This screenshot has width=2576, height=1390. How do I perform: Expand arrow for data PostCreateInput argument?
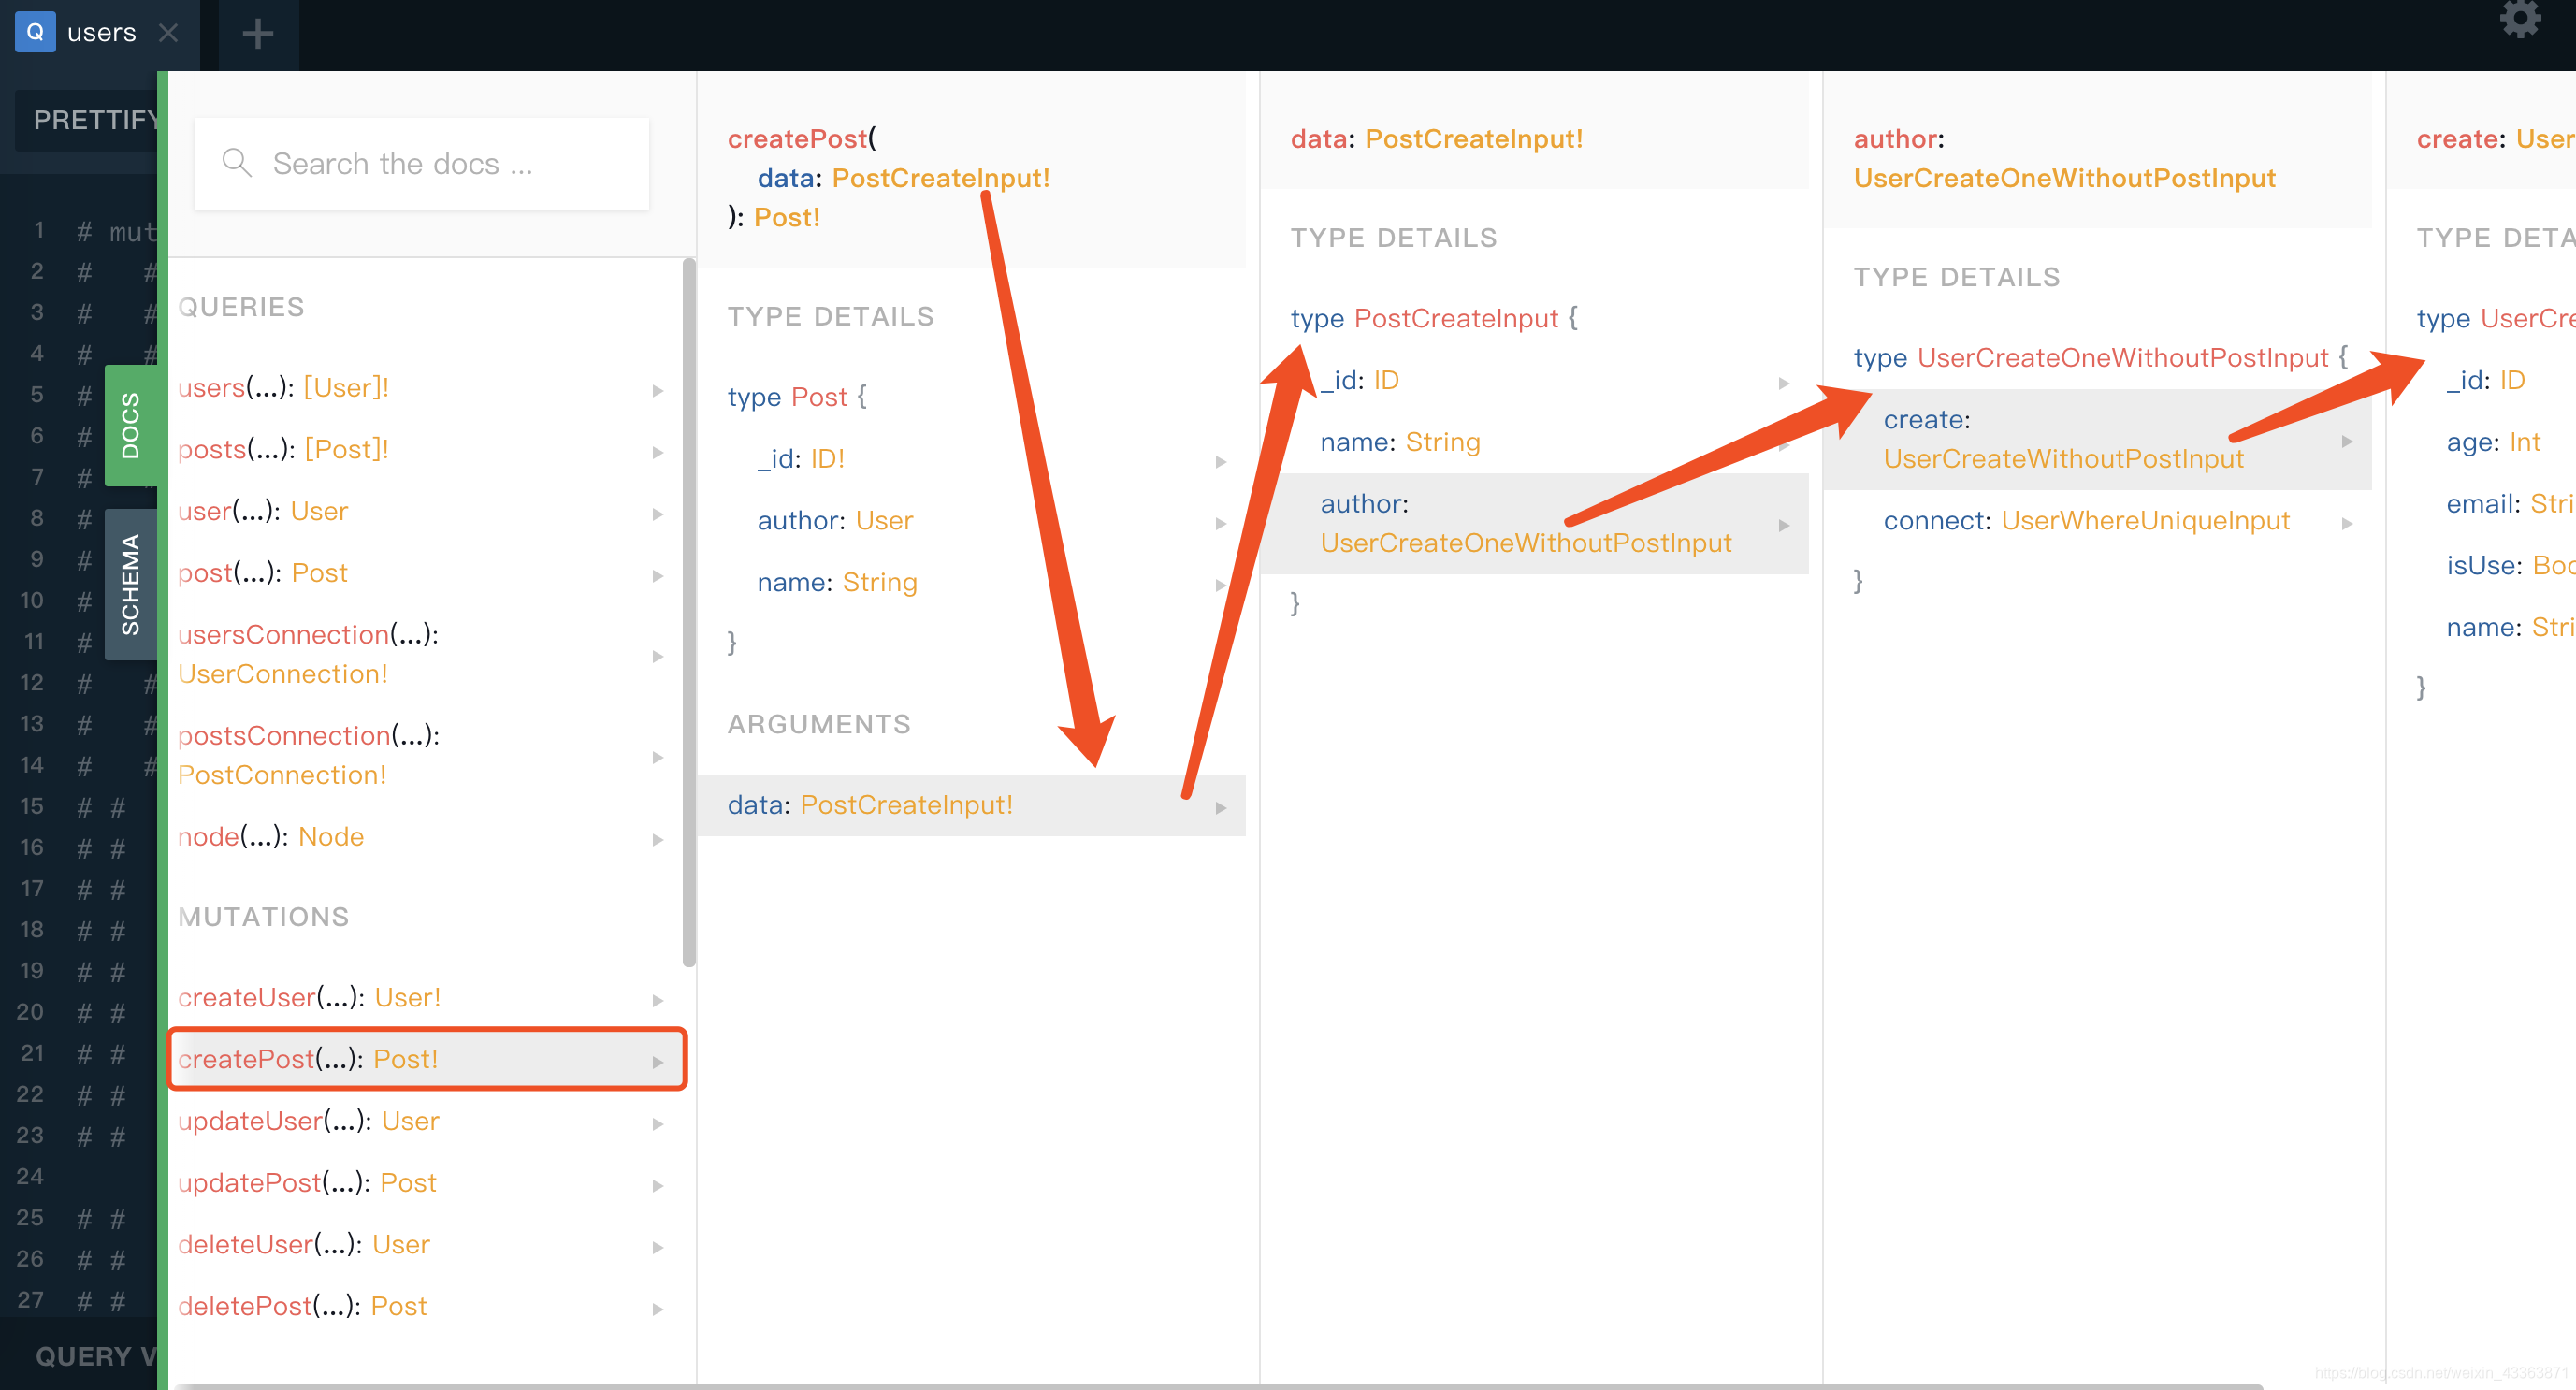coord(1221,807)
